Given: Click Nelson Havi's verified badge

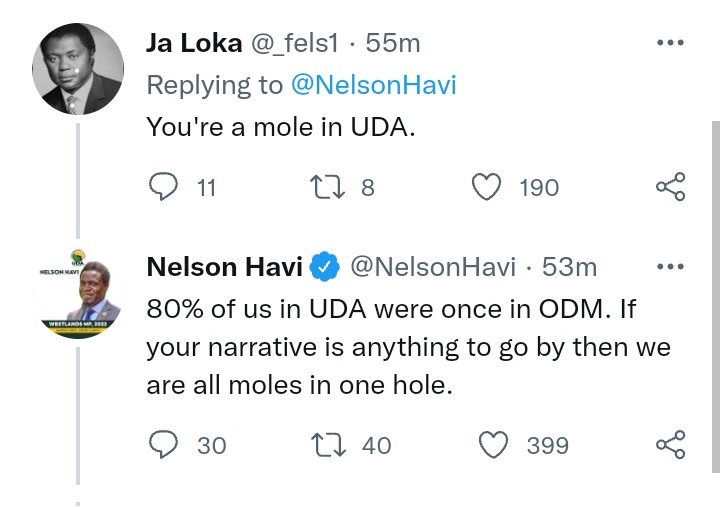Looking at the screenshot, I should (x=324, y=266).
